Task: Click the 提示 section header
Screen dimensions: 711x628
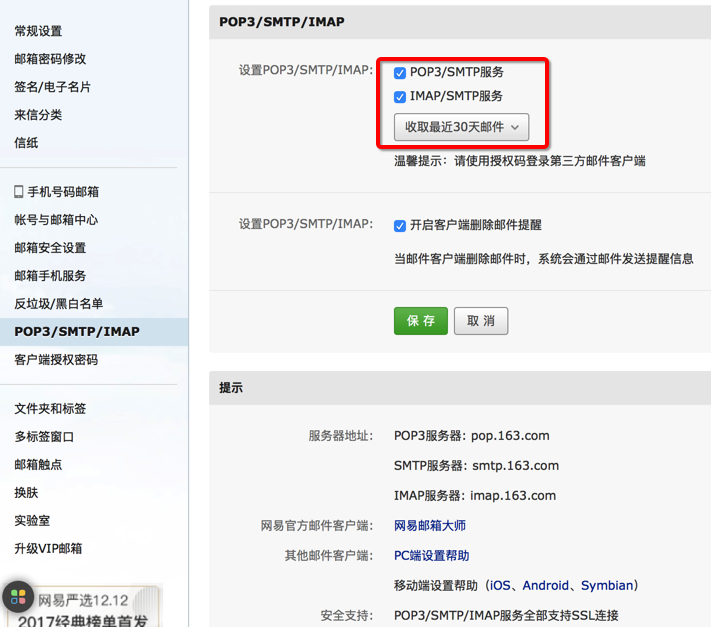Action: pyautogui.click(x=231, y=388)
